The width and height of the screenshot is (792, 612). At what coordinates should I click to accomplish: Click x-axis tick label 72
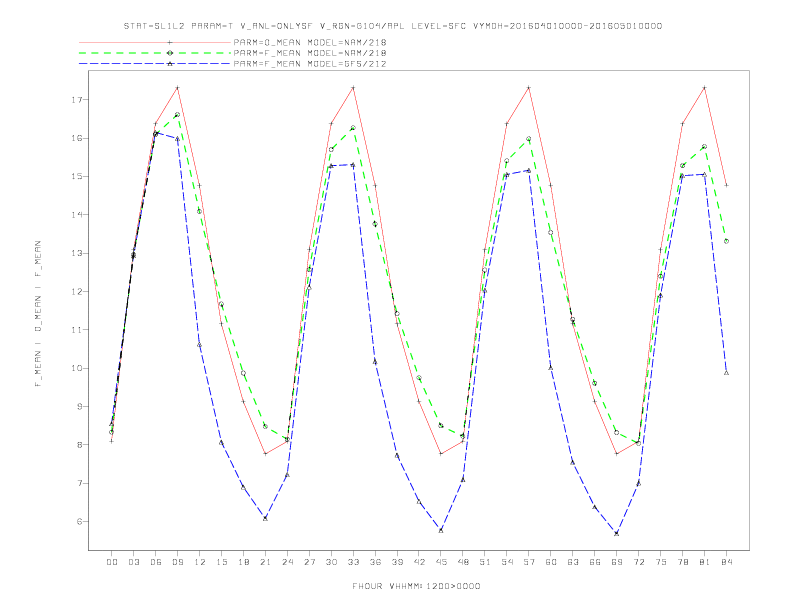[638, 562]
